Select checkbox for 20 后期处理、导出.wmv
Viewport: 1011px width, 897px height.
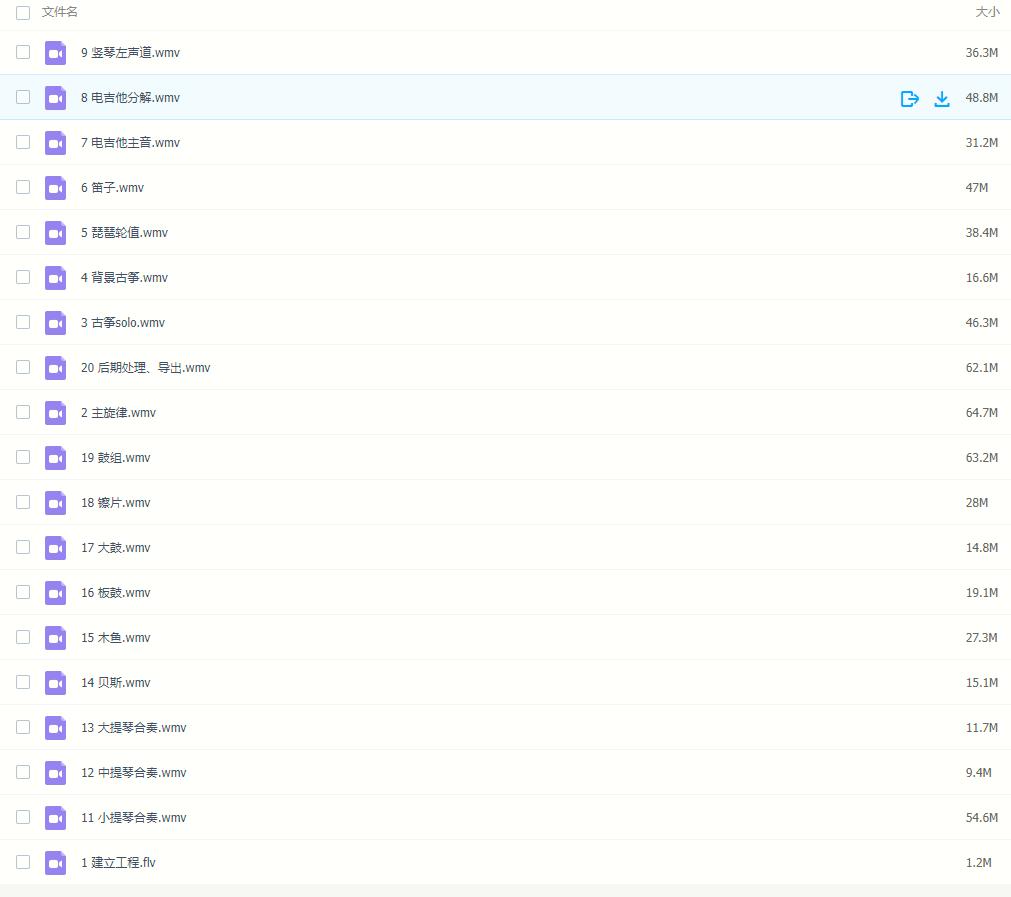[23, 367]
